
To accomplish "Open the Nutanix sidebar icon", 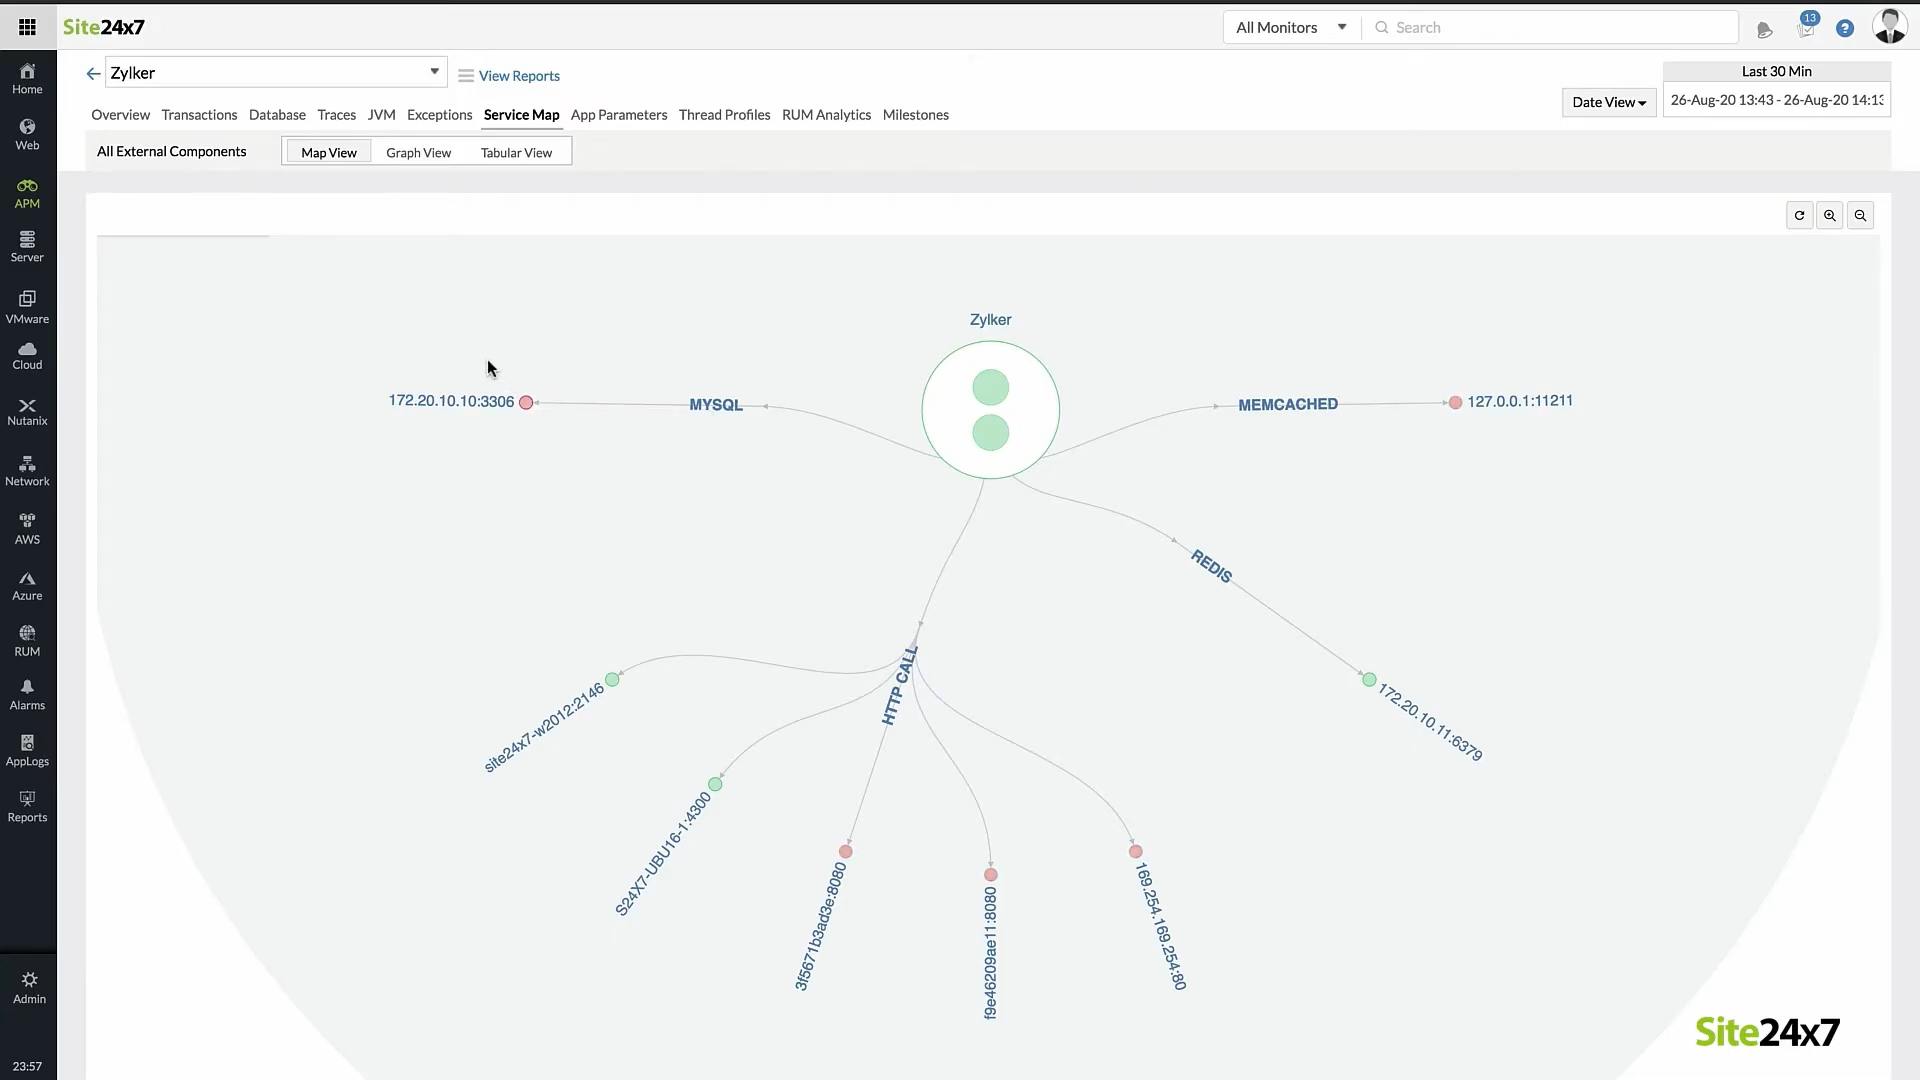I will point(27,412).
